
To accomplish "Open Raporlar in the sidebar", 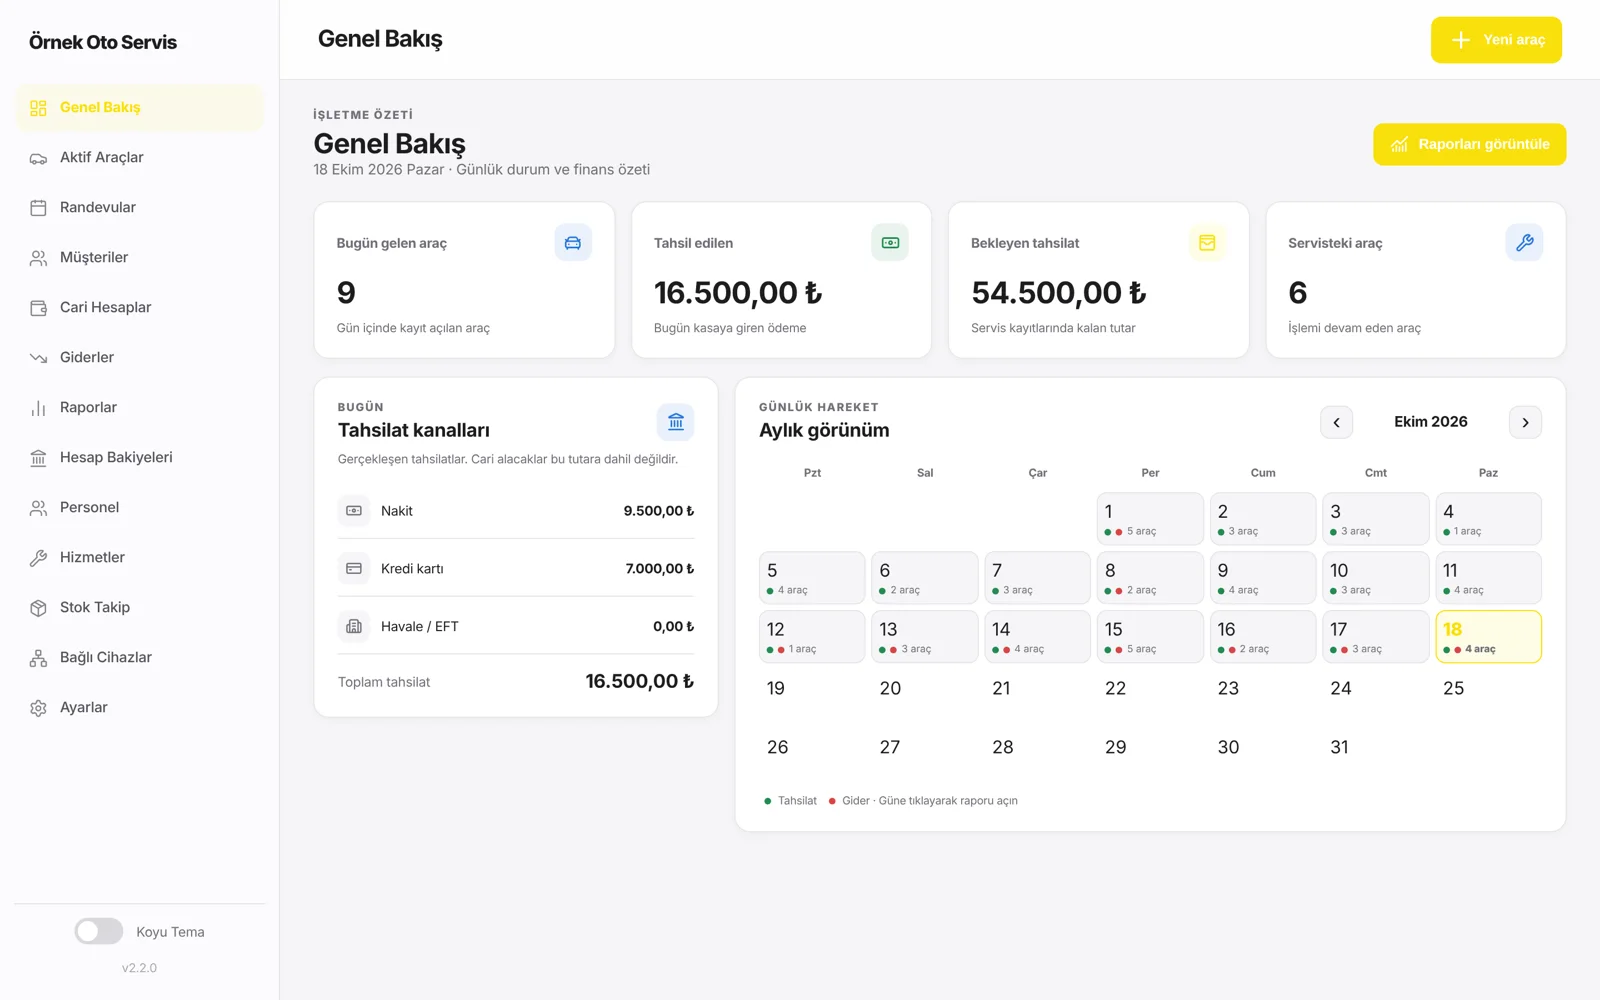I will click(x=140, y=407).
